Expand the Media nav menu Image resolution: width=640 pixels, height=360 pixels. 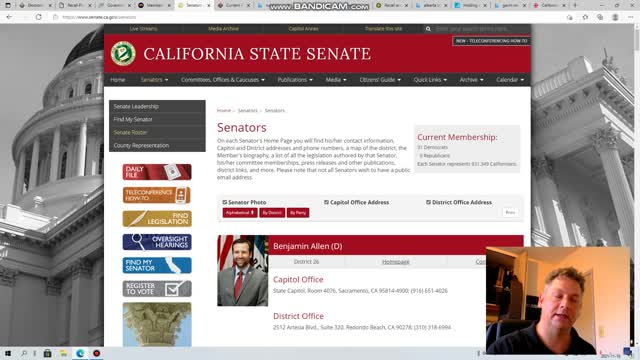(336, 80)
